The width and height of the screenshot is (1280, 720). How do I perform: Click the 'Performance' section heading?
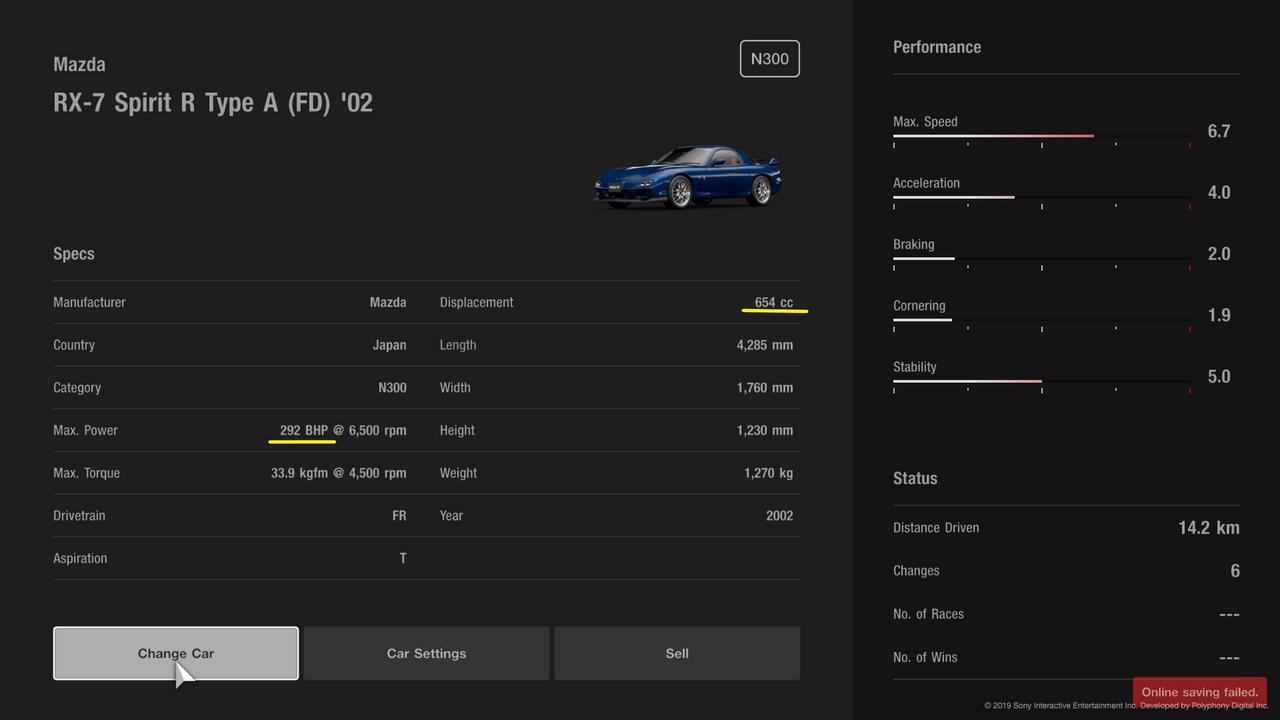[x=937, y=47]
